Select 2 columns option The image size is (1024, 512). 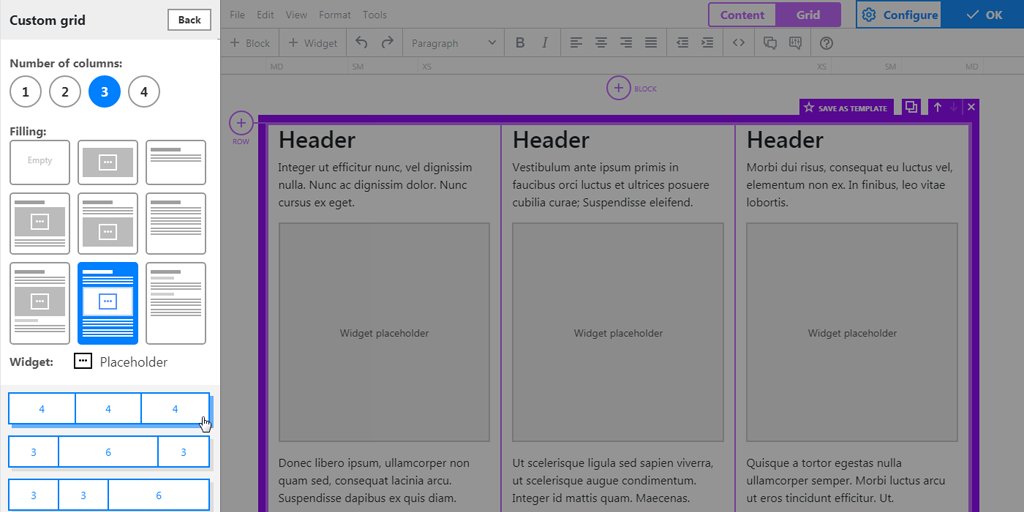click(x=65, y=91)
